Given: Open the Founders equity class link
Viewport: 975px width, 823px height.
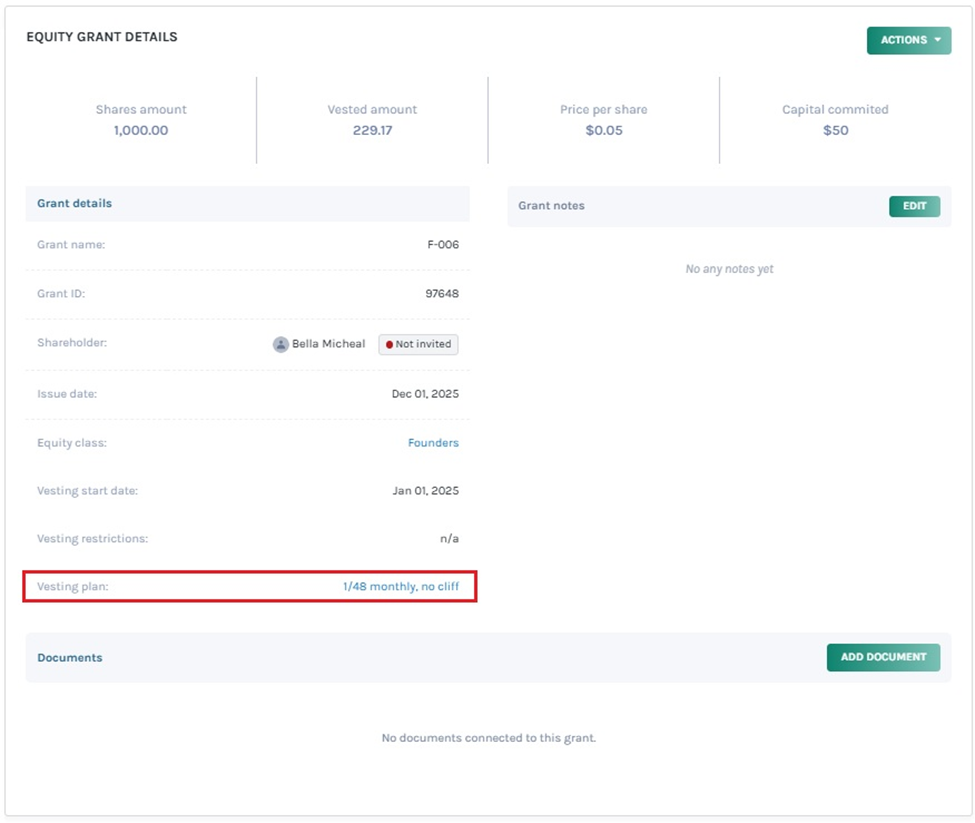Looking at the screenshot, I should [433, 443].
